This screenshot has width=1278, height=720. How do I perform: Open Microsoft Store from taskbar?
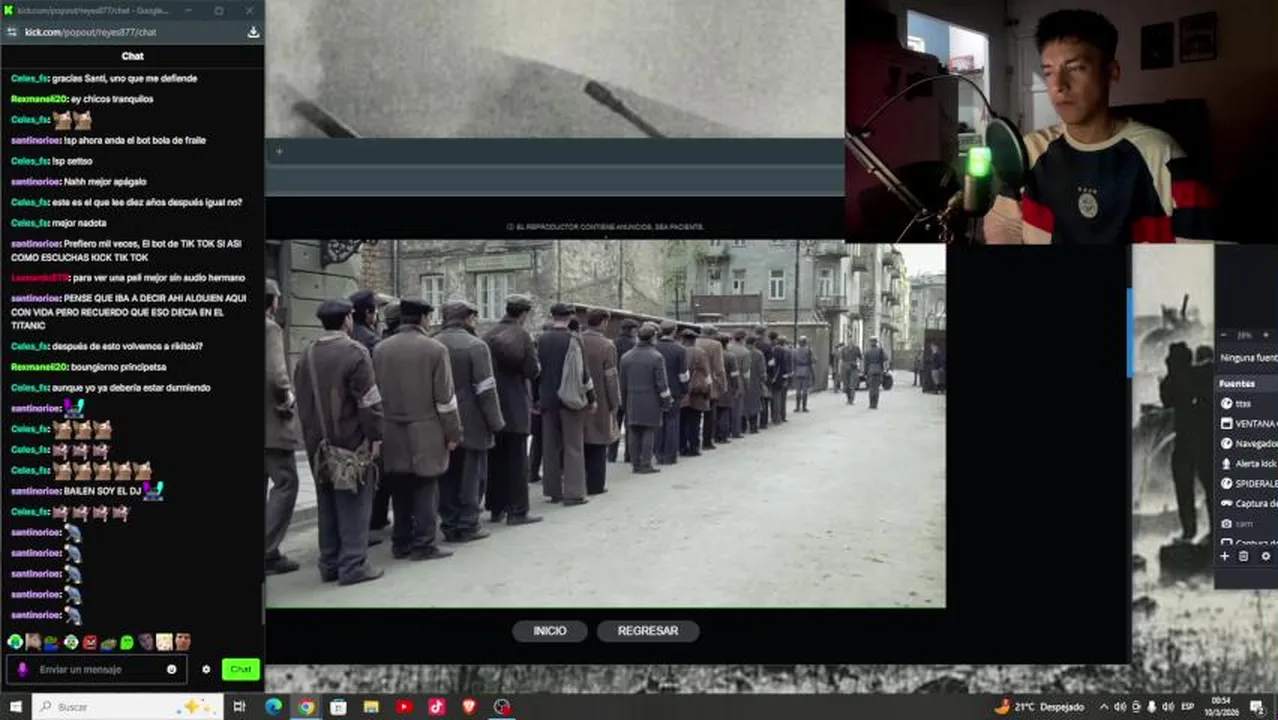click(339, 707)
